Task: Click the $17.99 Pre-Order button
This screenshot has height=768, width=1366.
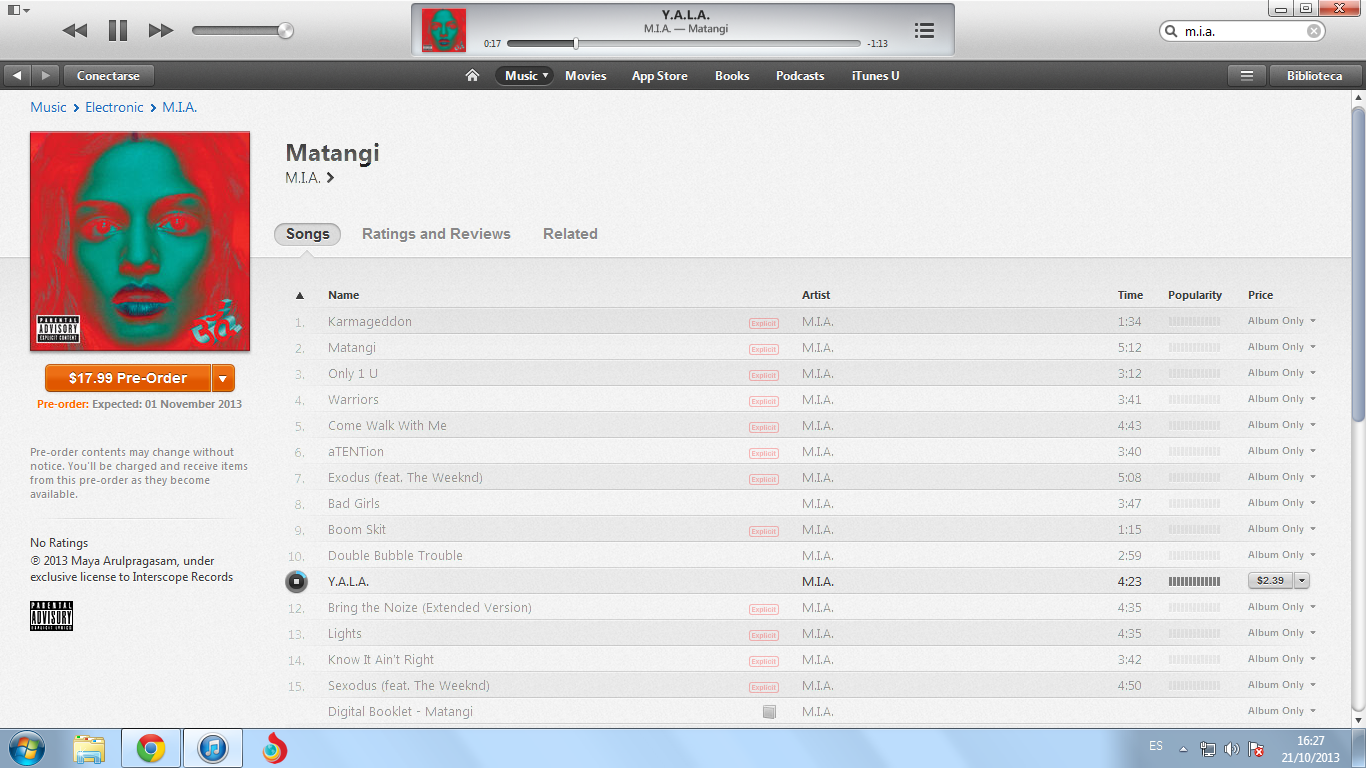Action: (x=128, y=378)
